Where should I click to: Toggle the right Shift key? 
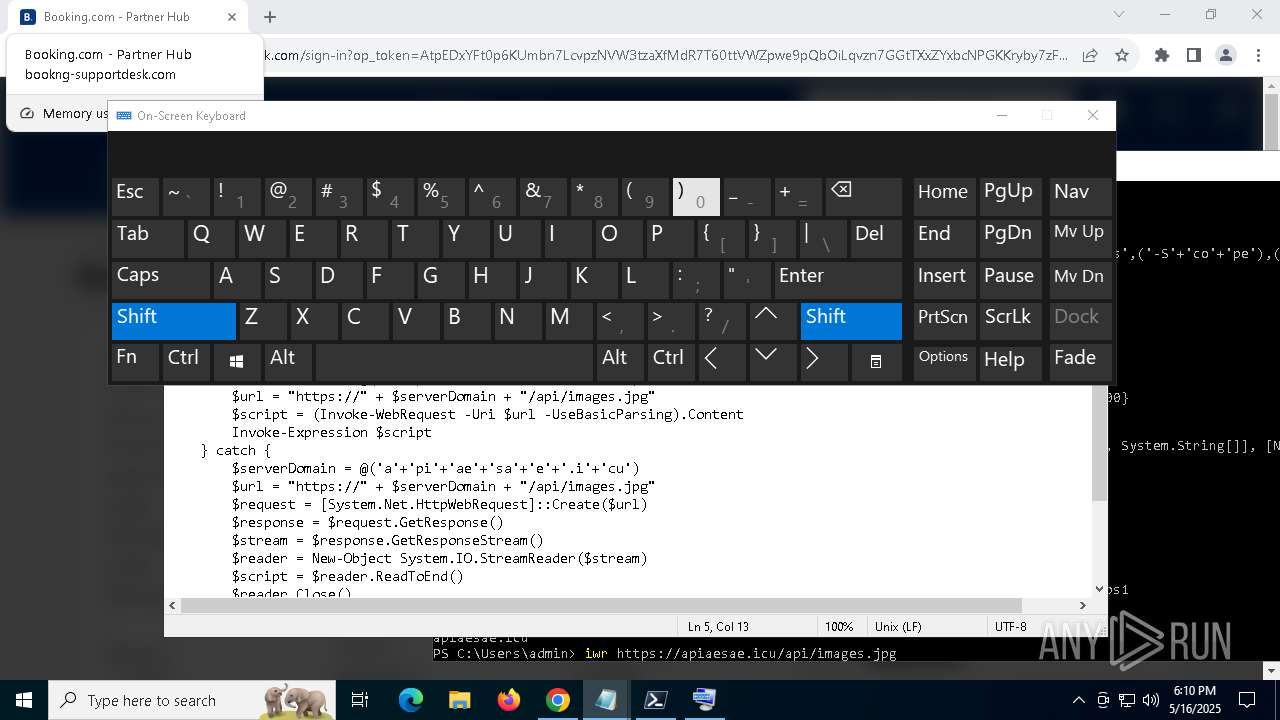851,320
